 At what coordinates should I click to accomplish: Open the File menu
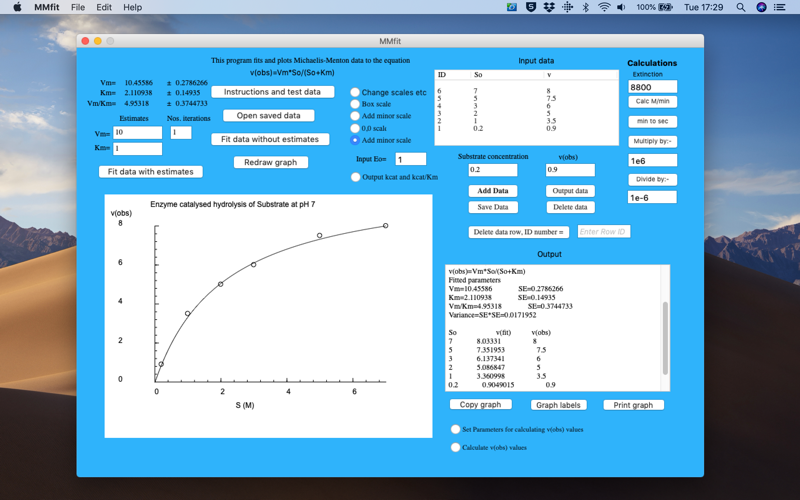[x=78, y=7]
